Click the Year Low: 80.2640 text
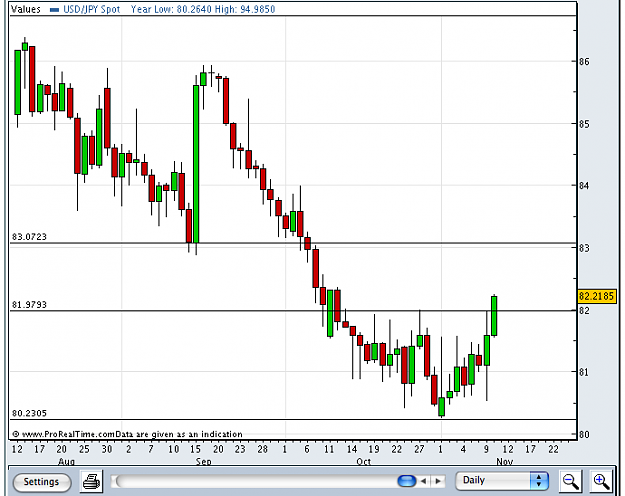The image size is (625, 496). coord(171,9)
